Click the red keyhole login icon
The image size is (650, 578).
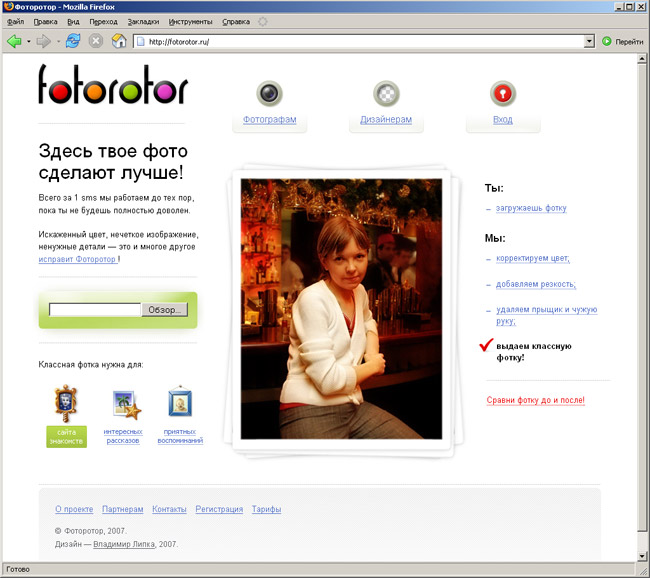pyautogui.click(x=502, y=94)
